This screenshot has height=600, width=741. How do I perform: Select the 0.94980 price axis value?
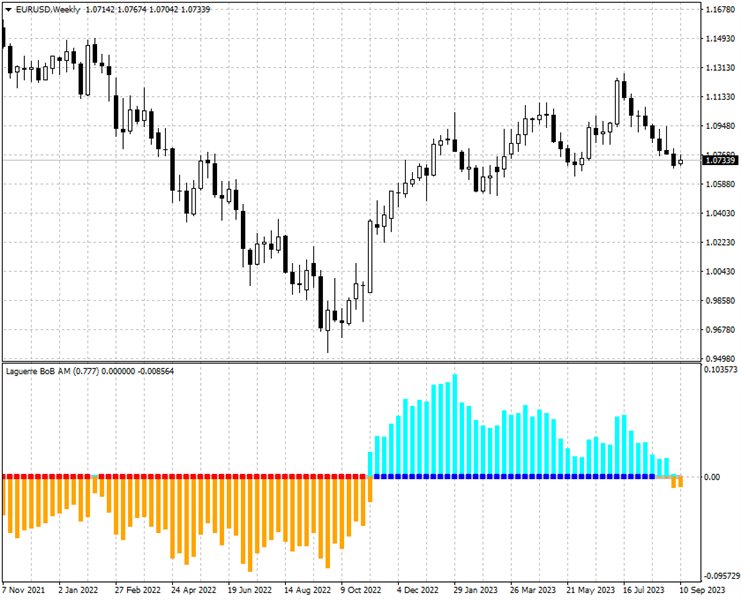click(721, 359)
